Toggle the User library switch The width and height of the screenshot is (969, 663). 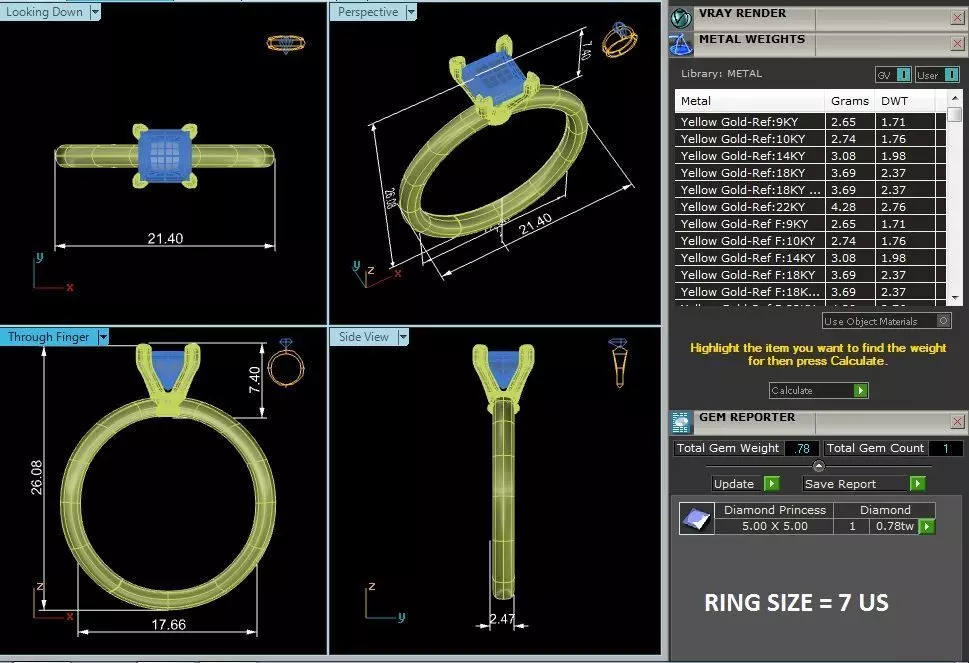951,75
